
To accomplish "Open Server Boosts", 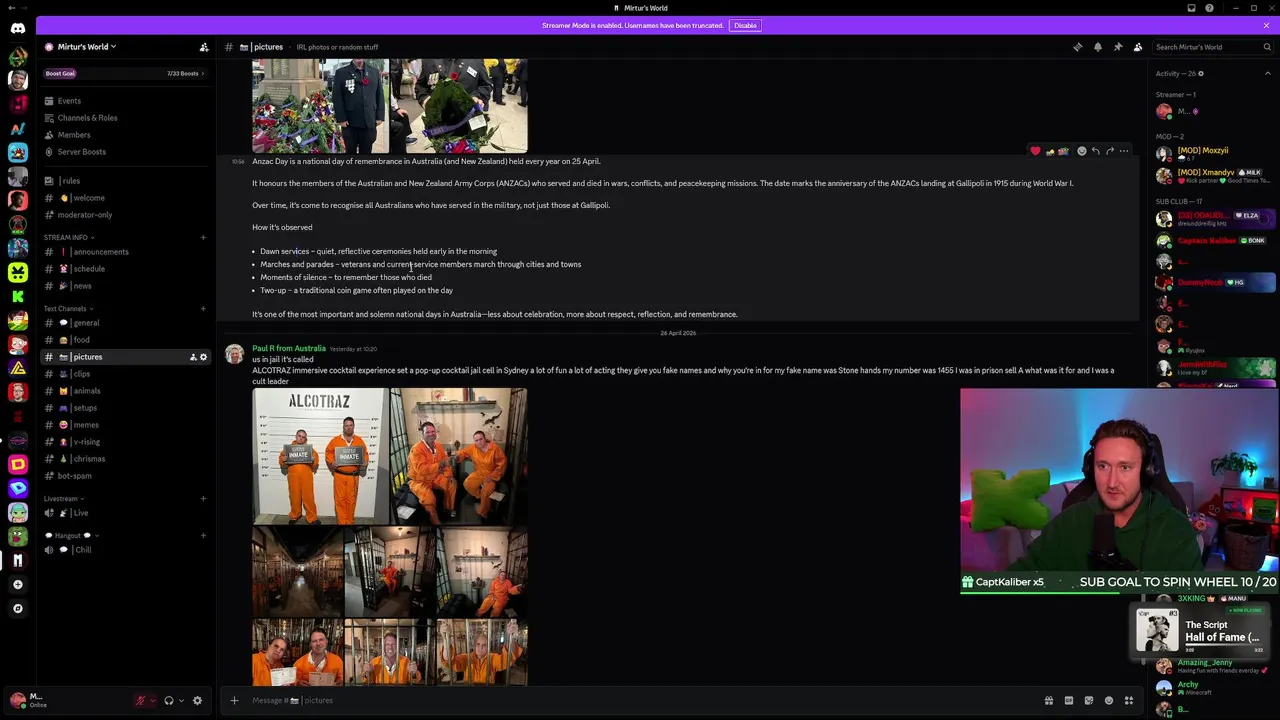I will coord(125,152).
